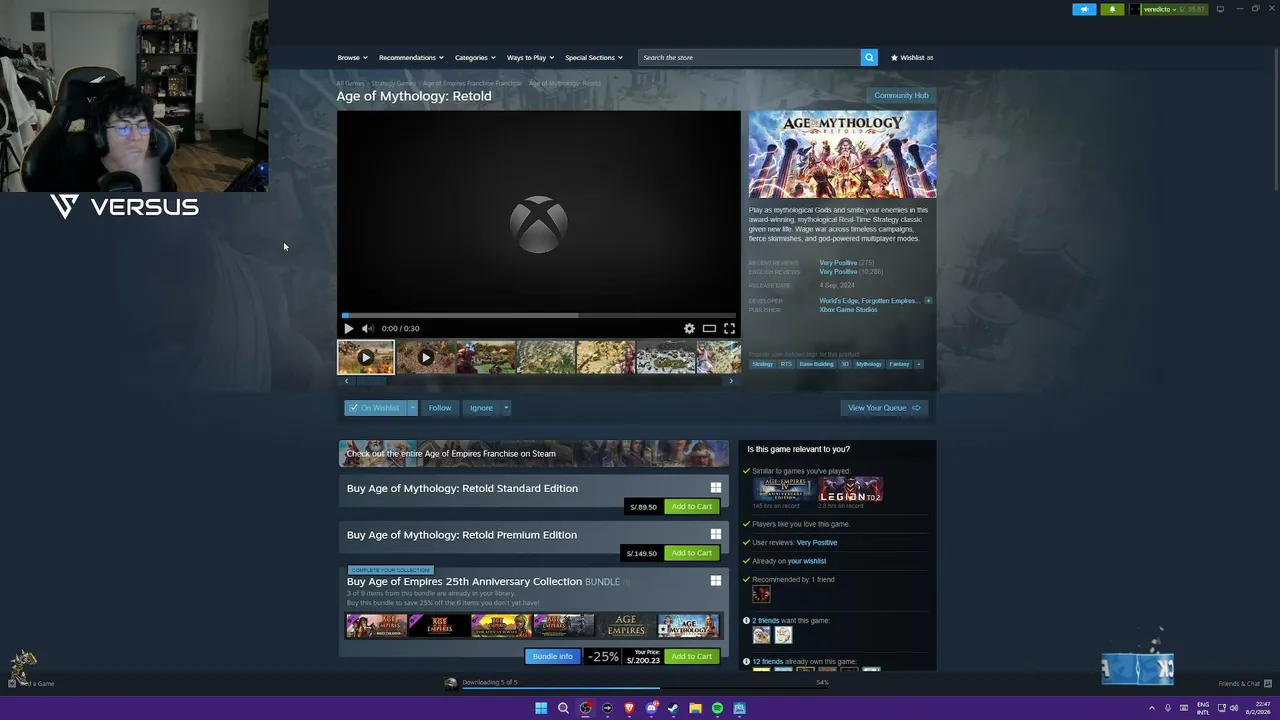Viewport: 1280px width, 720px height.
Task: Toggle theater mode on video player
Action: (709, 328)
